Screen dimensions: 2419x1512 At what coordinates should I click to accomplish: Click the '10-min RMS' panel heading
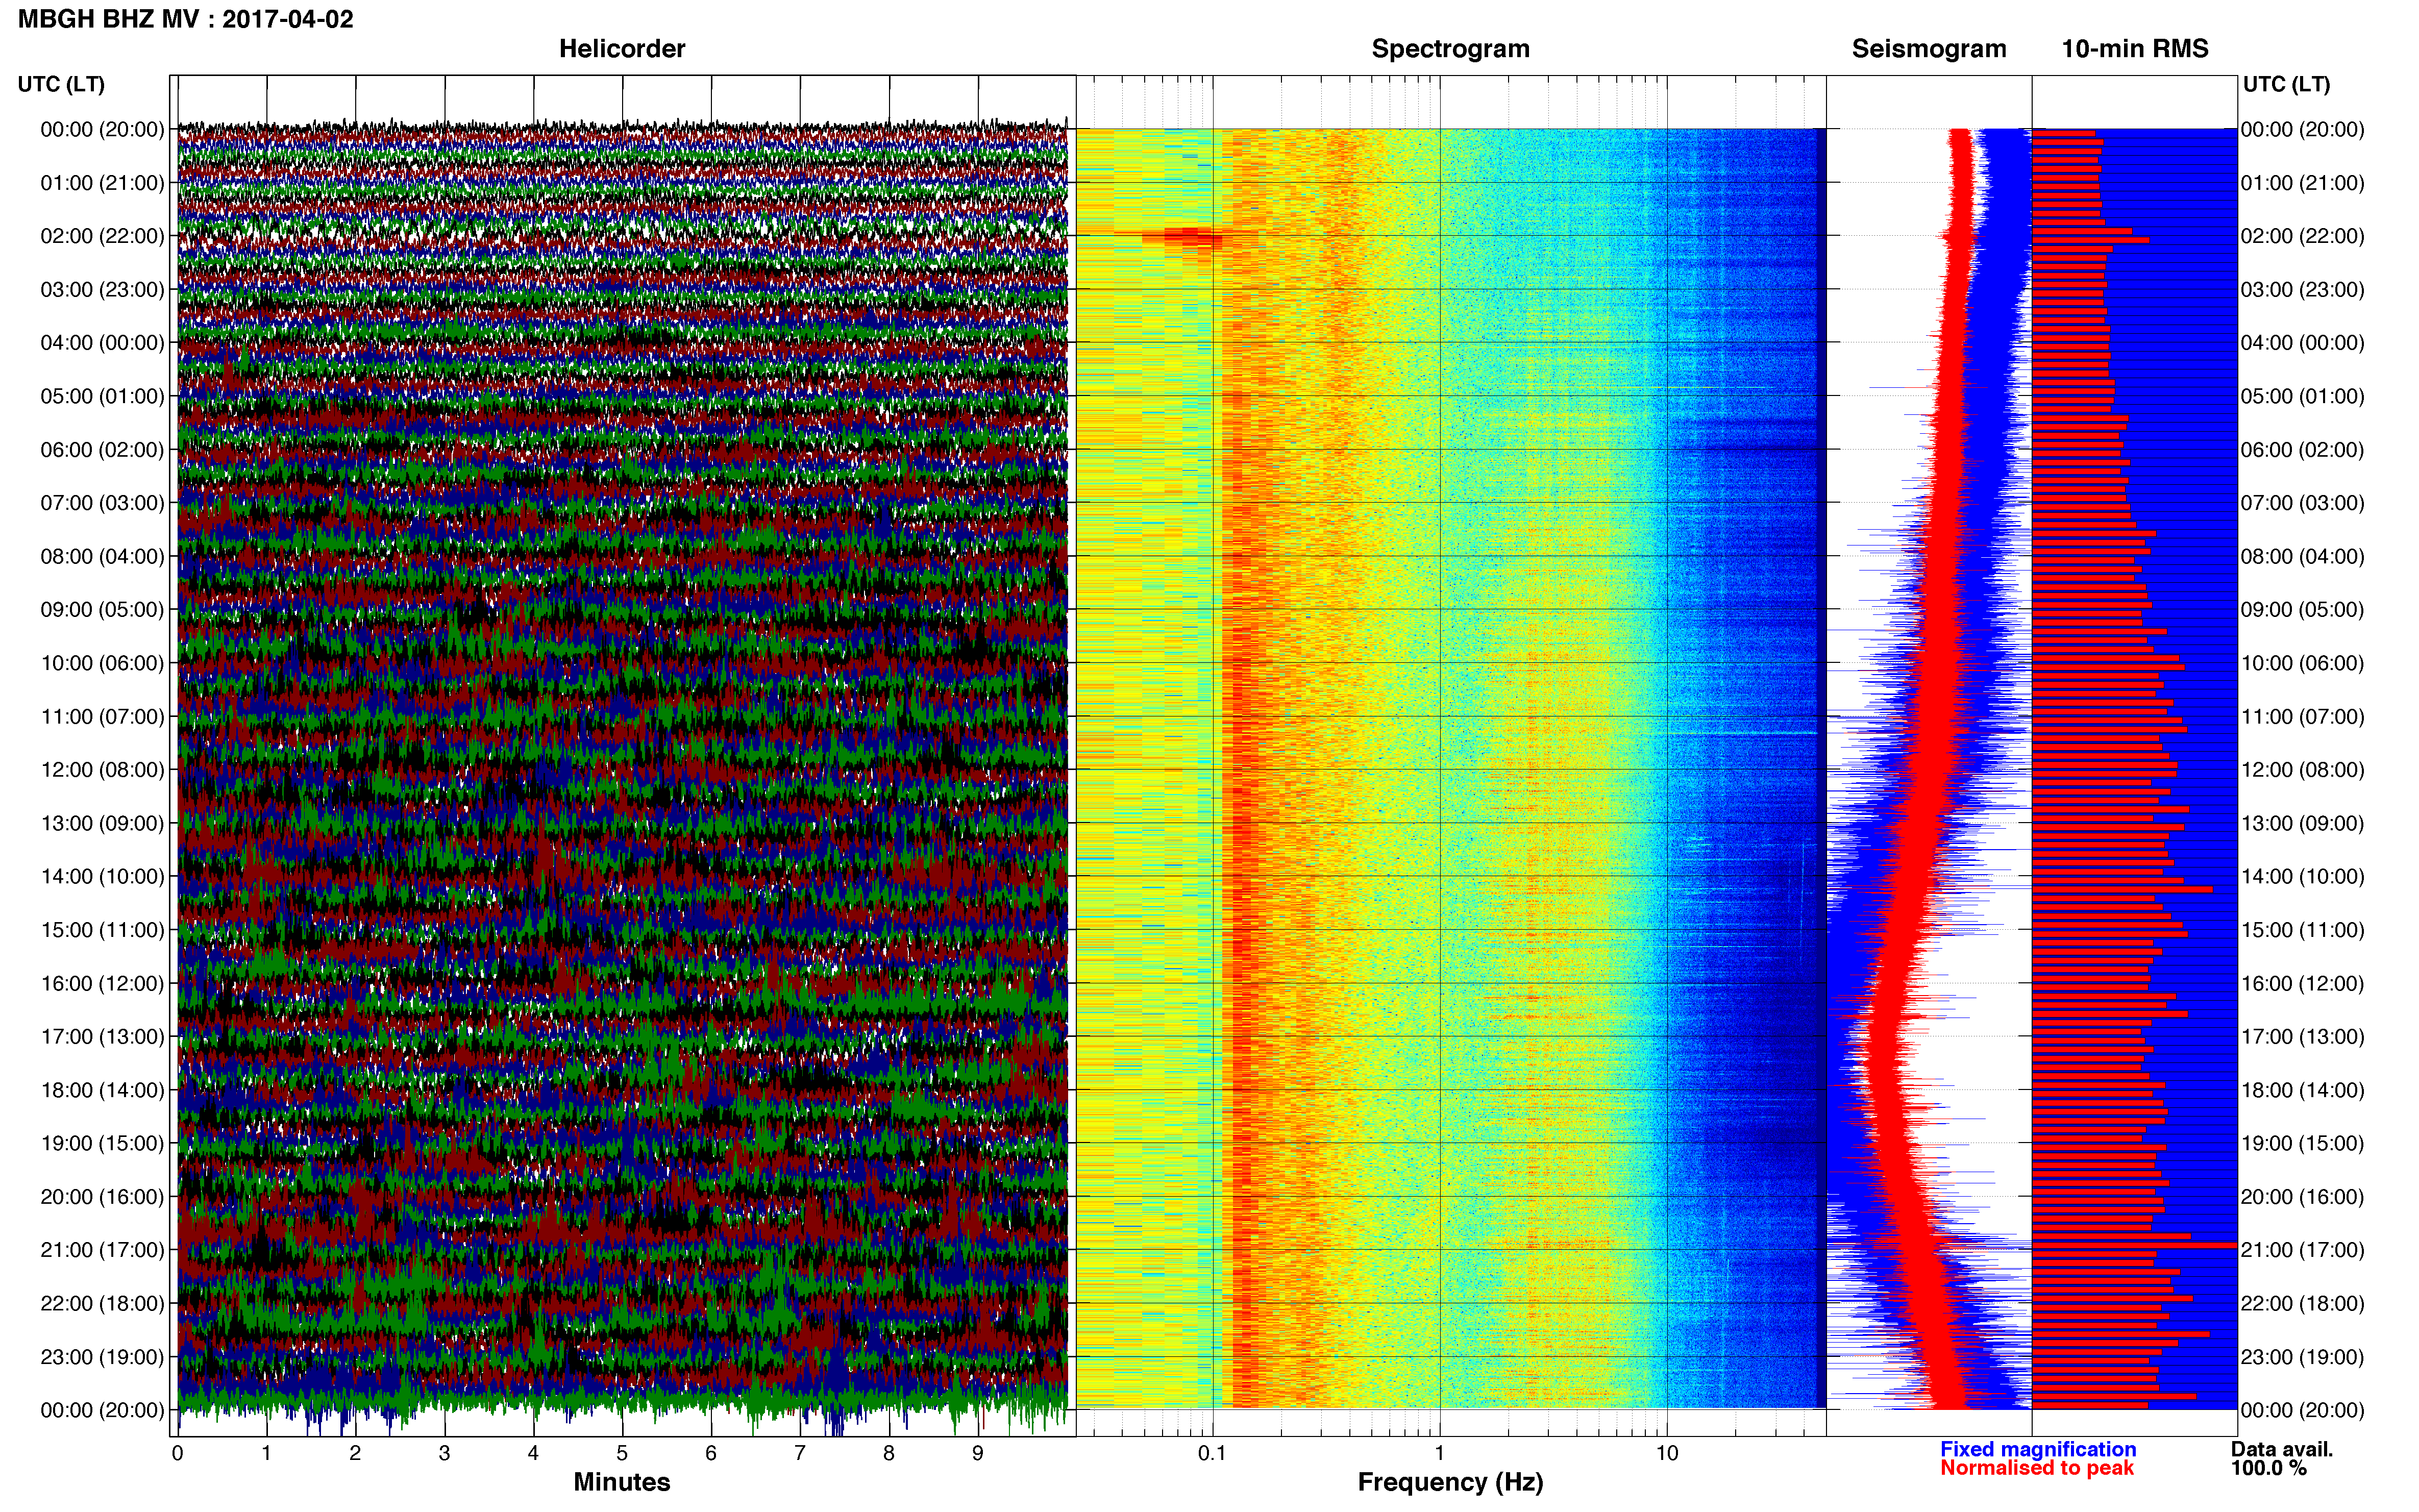(x=2134, y=49)
